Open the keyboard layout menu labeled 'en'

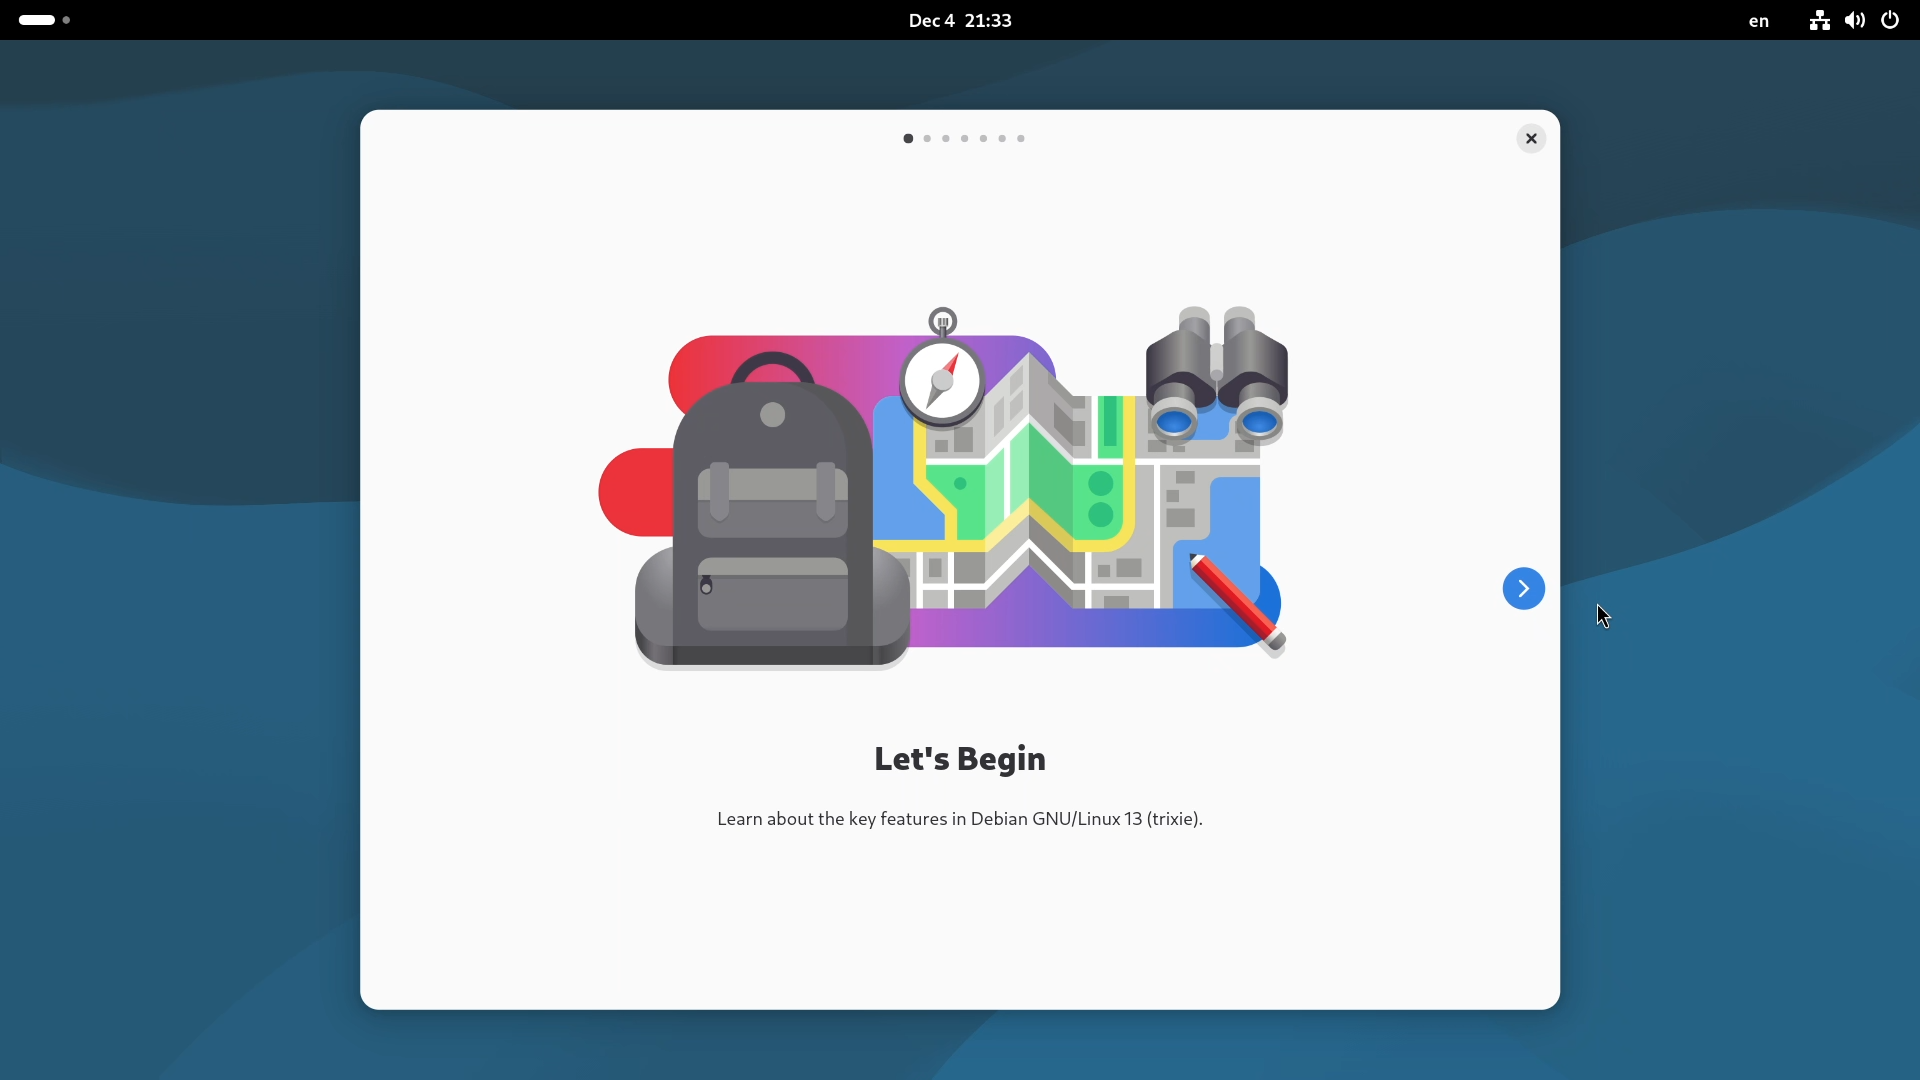tap(1759, 20)
